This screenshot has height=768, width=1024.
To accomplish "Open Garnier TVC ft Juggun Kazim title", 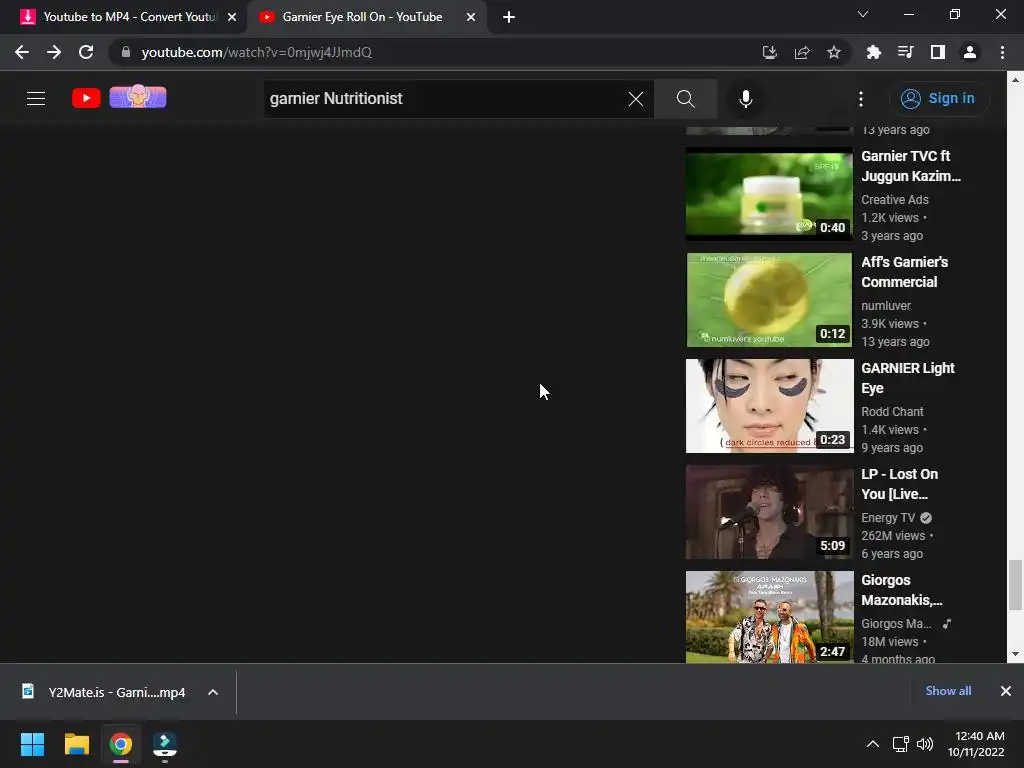I will (x=910, y=166).
